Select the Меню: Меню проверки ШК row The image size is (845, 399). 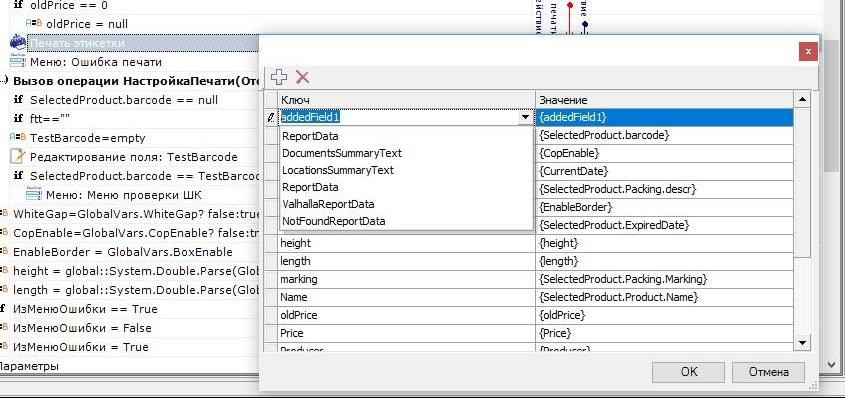(124, 195)
